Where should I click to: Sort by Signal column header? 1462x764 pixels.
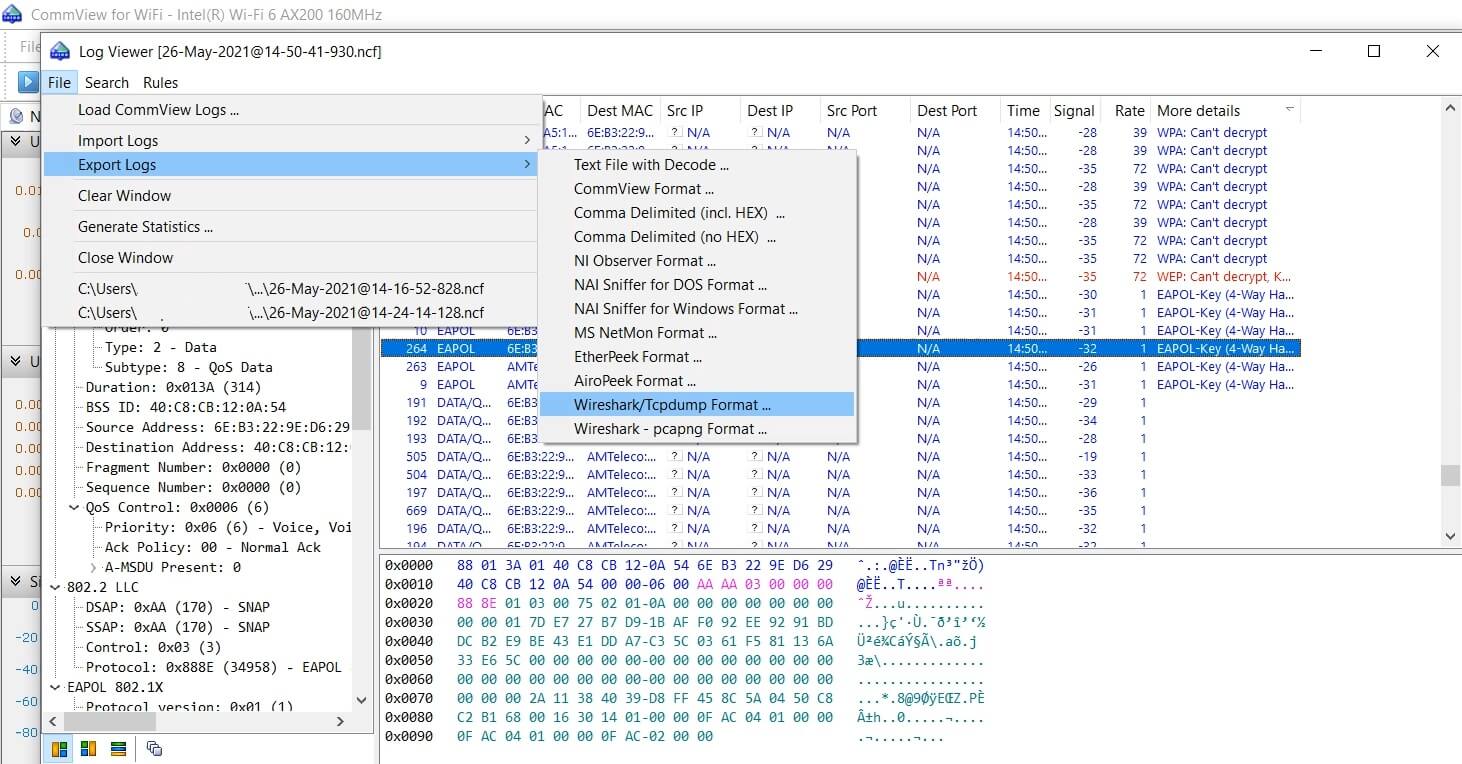point(1074,111)
